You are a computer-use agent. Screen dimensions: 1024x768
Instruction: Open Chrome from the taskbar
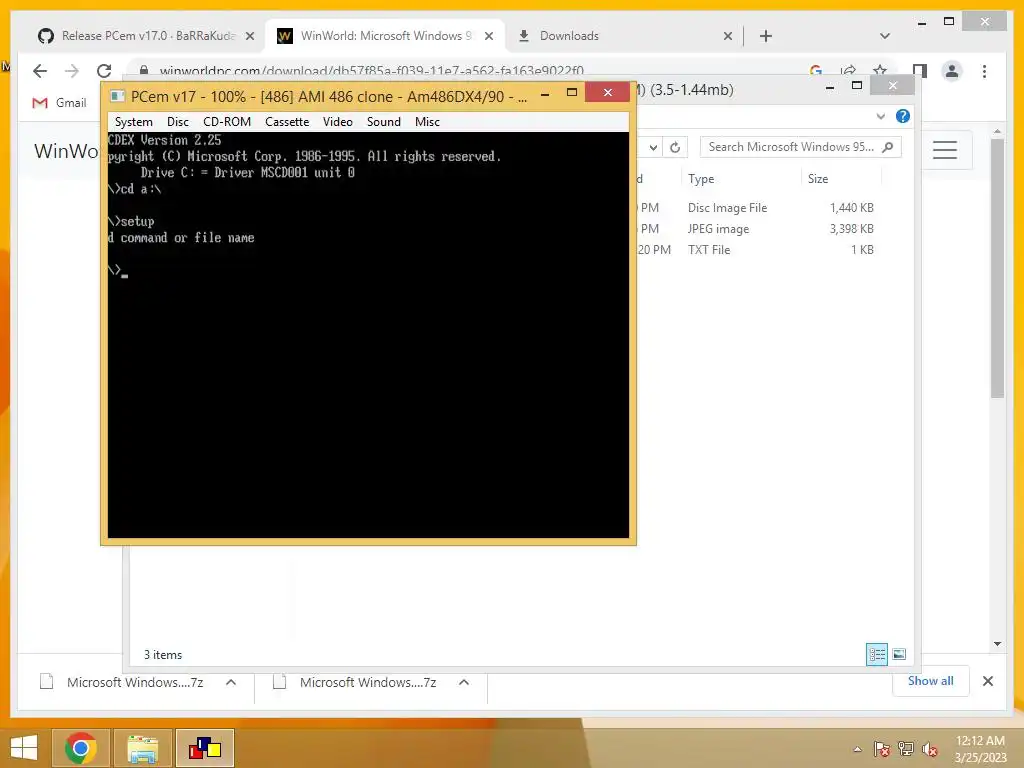tap(80, 748)
